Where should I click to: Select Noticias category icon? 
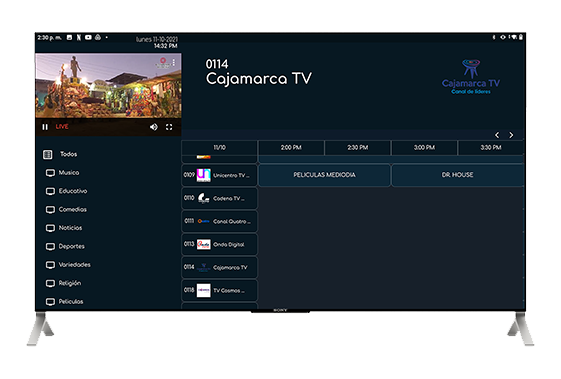(x=50, y=228)
